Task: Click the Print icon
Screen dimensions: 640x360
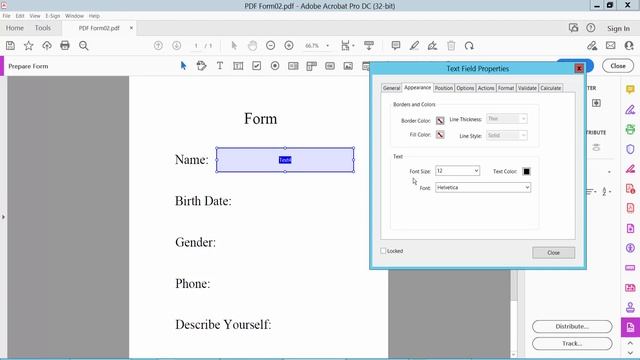Action: [65, 46]
